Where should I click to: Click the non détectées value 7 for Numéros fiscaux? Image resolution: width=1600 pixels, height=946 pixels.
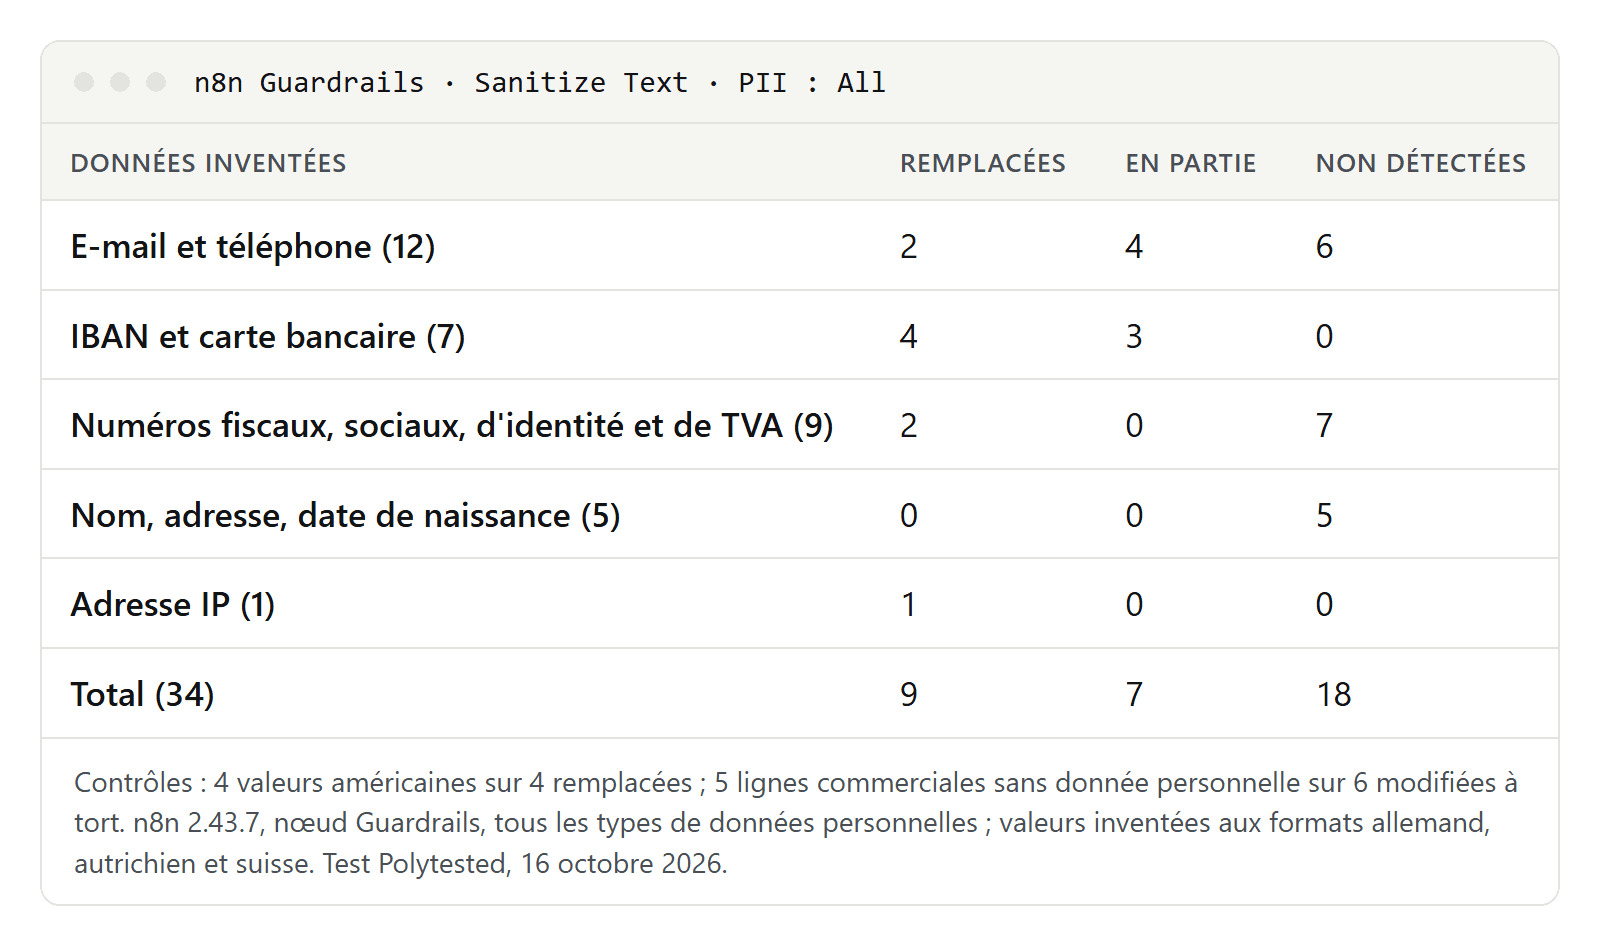pos(1324,425)
